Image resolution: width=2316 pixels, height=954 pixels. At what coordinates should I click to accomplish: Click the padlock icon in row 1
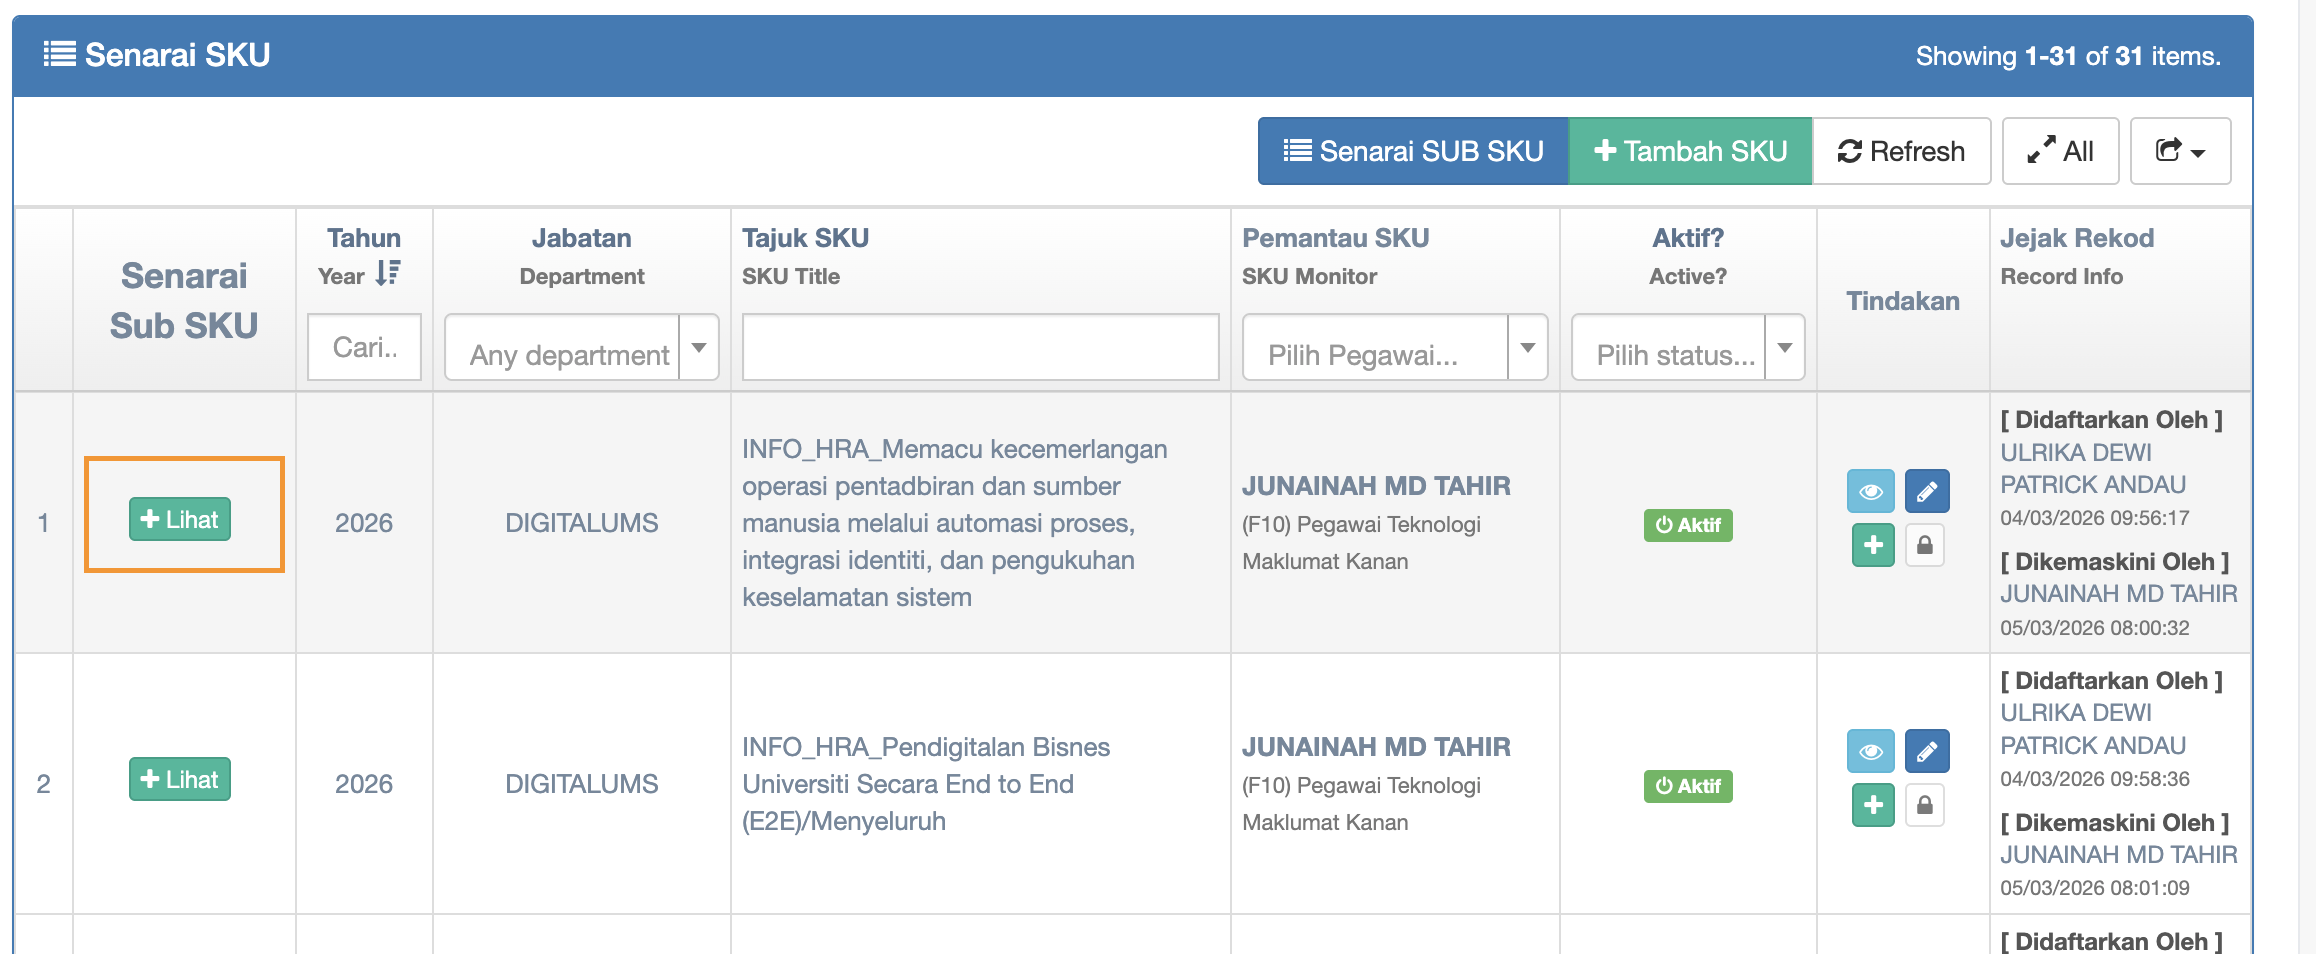coord(1924,545)
